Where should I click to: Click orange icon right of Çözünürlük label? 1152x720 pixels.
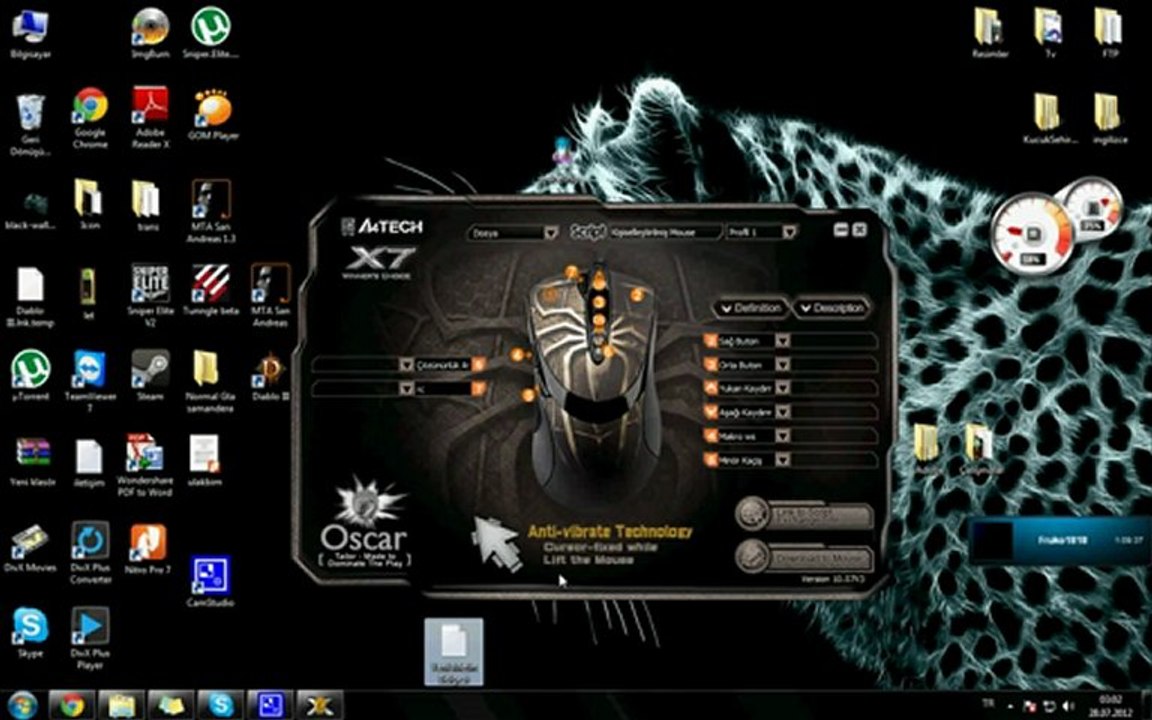(478, 364)
